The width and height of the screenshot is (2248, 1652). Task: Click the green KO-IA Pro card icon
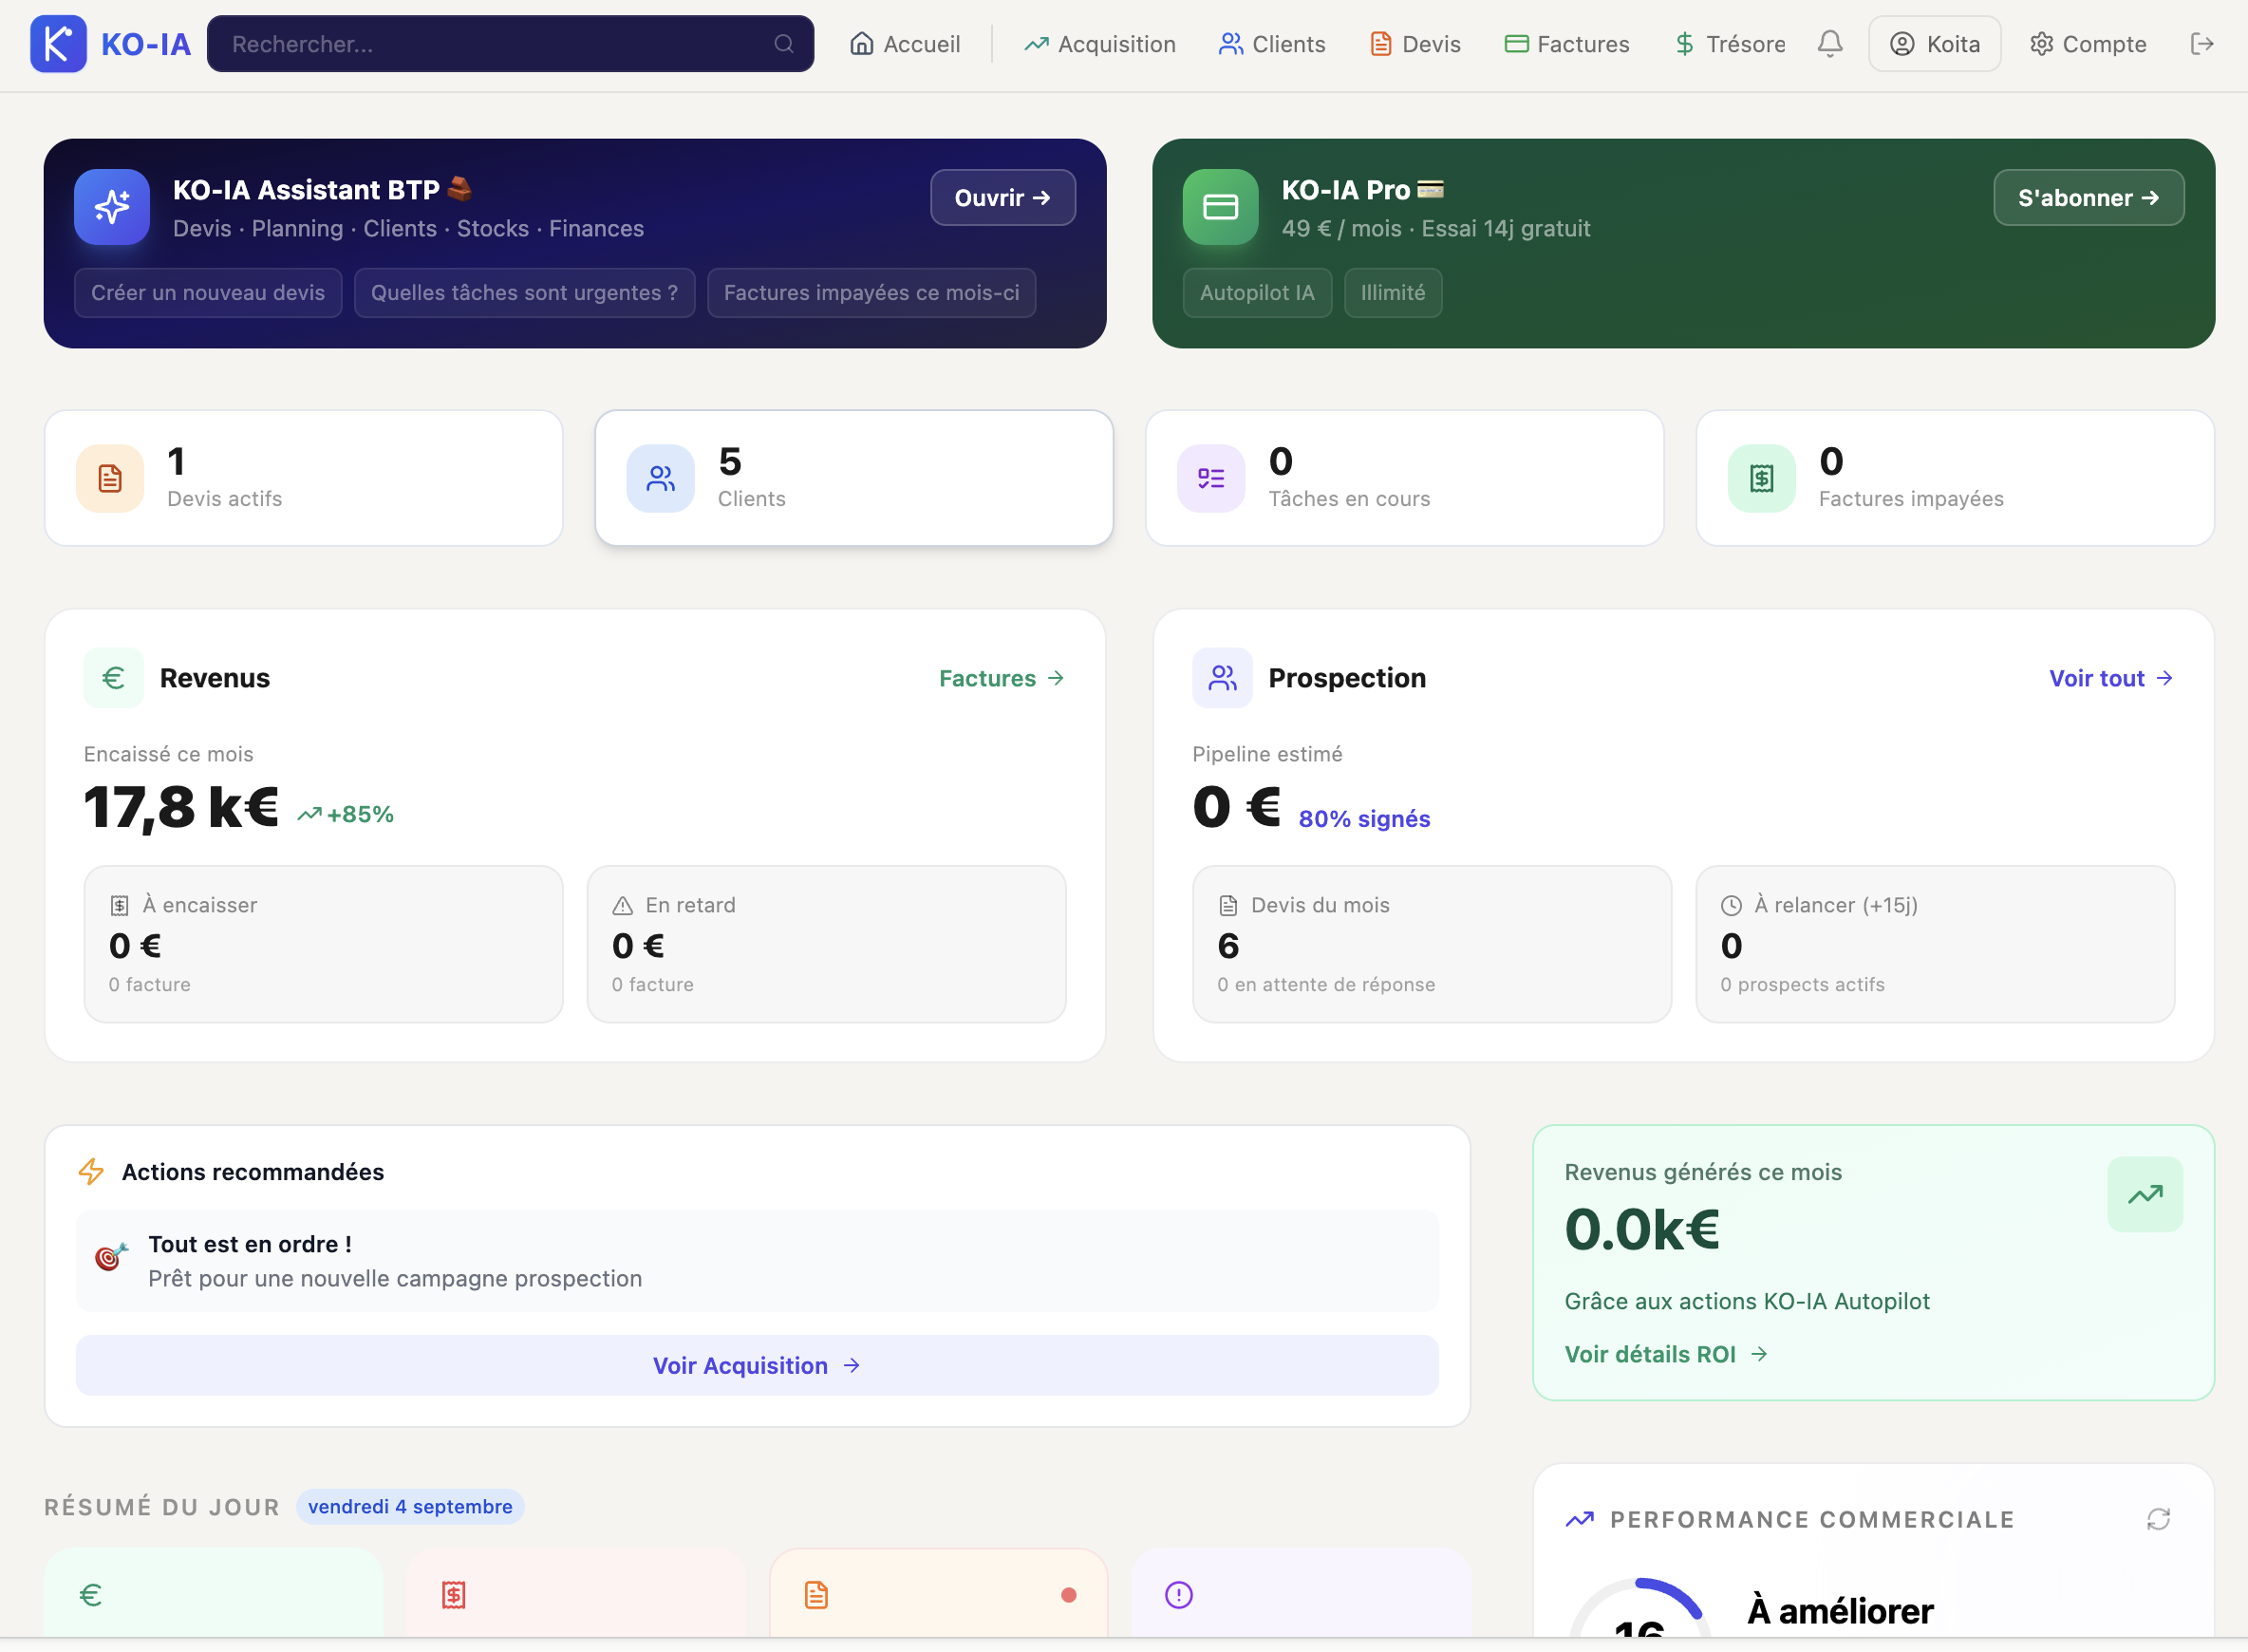[1220, 207]
